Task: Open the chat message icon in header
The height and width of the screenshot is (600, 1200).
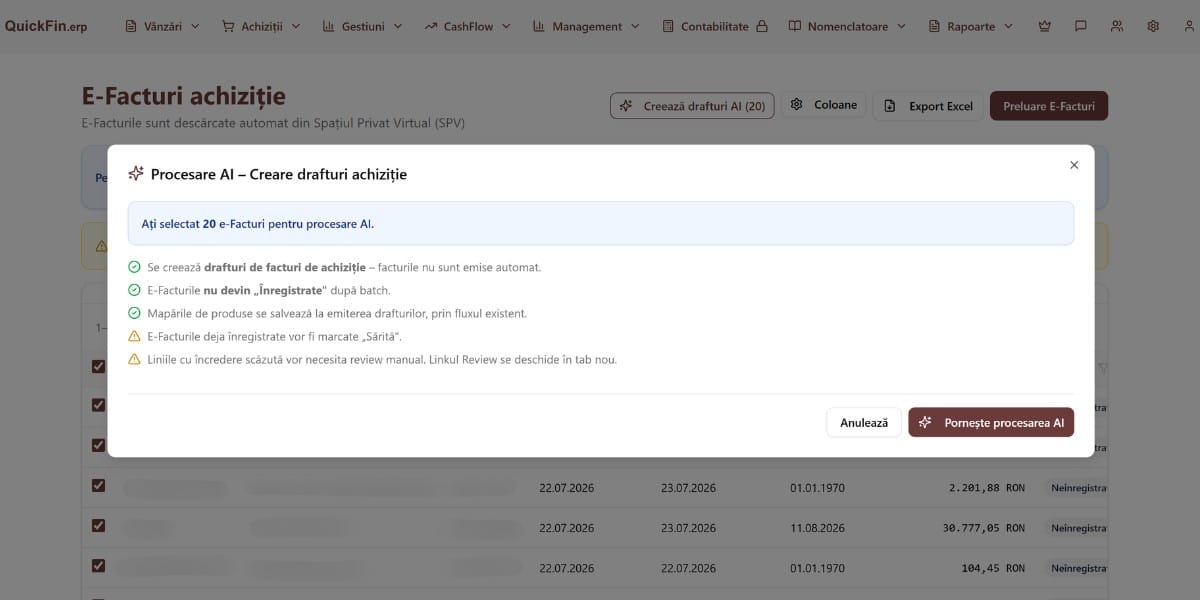Action: pos(1081,26)
